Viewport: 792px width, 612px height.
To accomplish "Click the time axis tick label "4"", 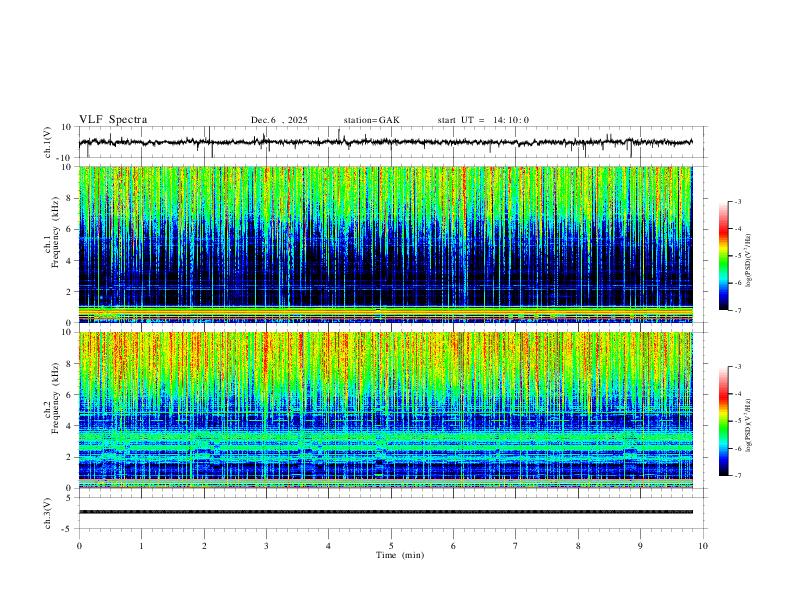I will click(x=328, y=546).
